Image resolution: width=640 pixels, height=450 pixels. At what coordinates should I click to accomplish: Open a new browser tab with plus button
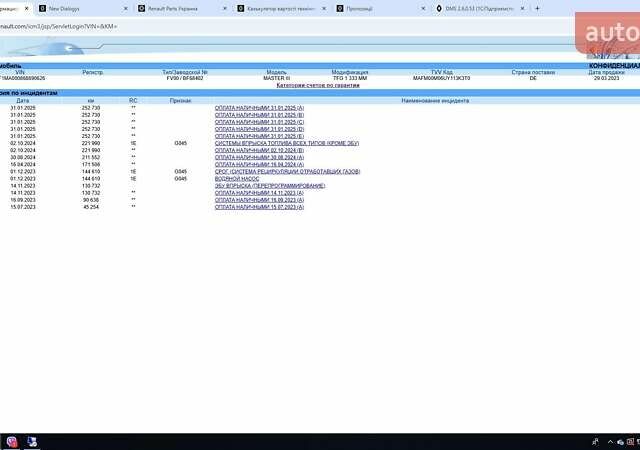pos(537,8)
